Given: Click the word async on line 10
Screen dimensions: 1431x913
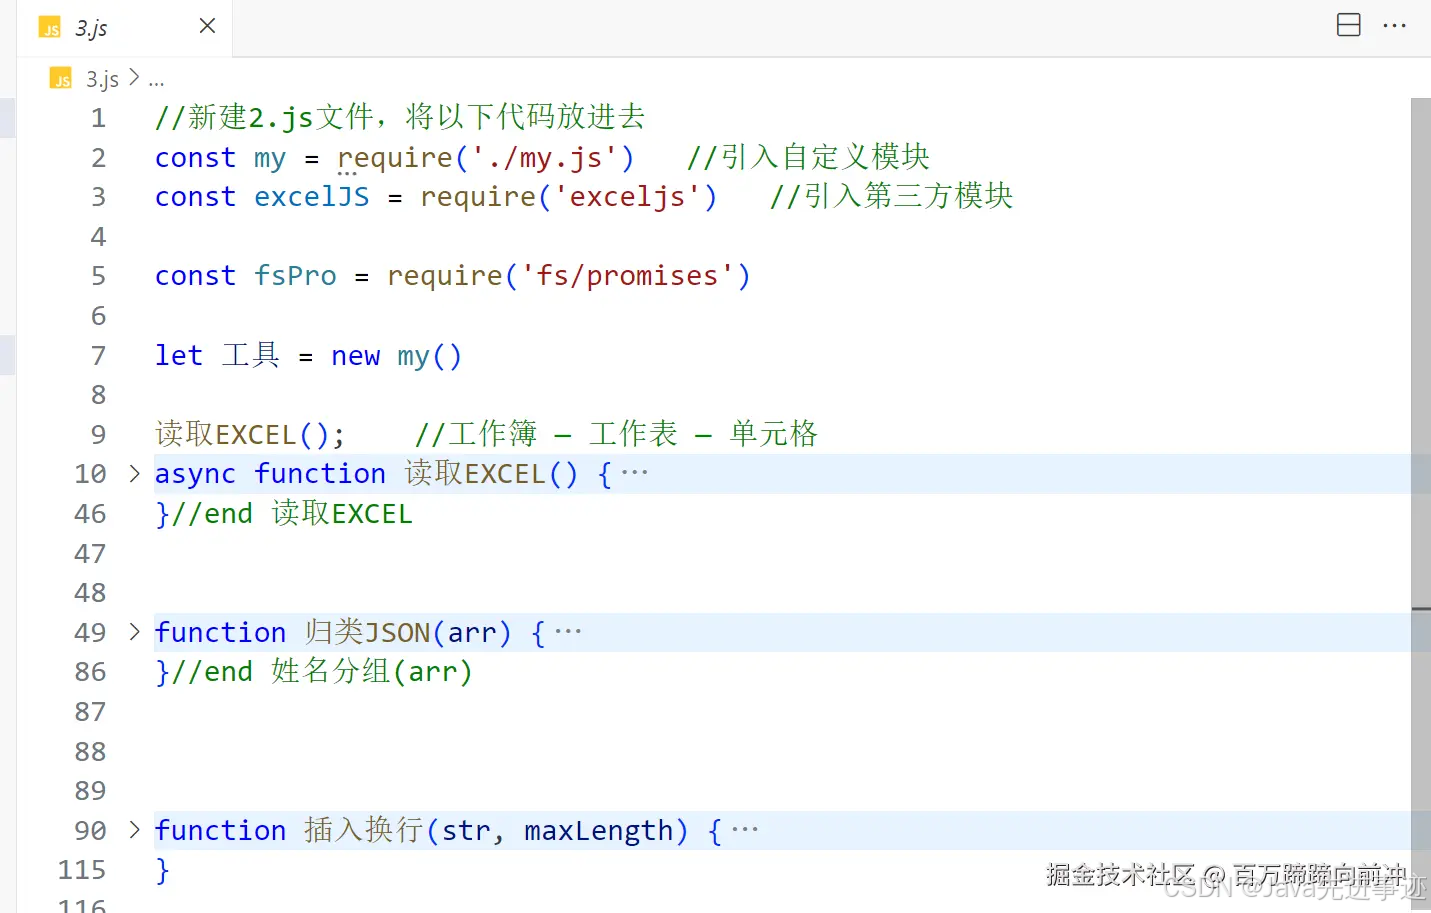Looking at the screenshot, I should coord(195,474).
